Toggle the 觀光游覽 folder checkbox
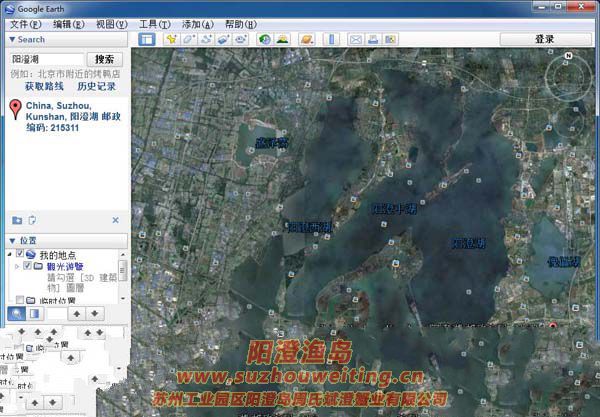 (27, 267)
